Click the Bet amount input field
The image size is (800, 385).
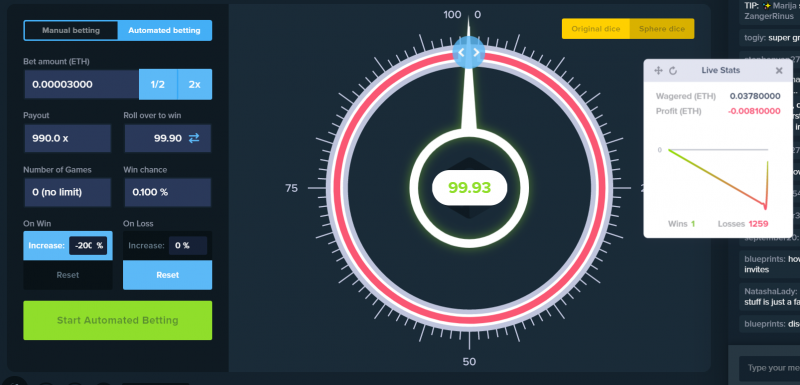(x=82, y=84)
